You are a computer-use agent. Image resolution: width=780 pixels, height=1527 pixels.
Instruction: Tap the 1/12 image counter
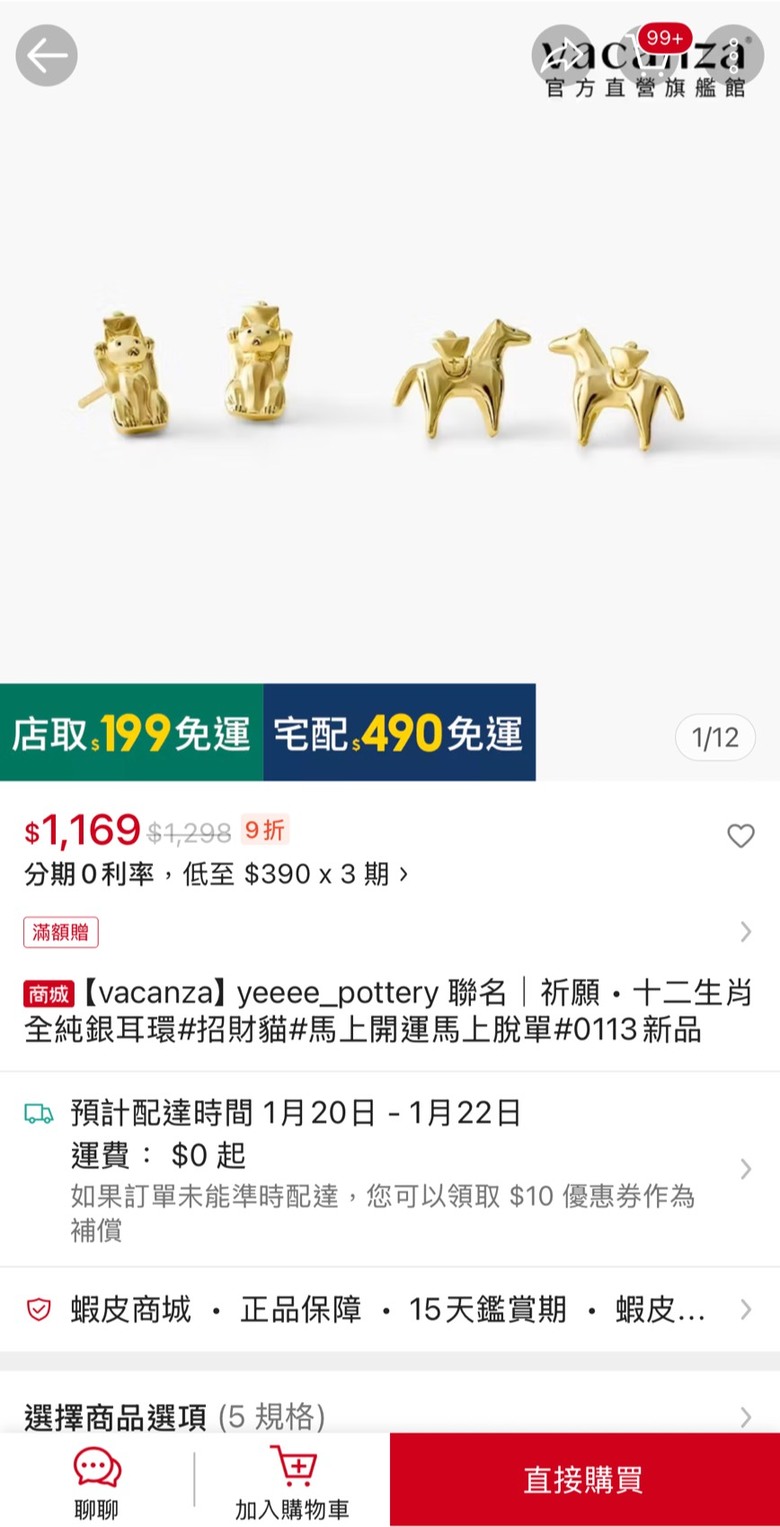point(715,738)
